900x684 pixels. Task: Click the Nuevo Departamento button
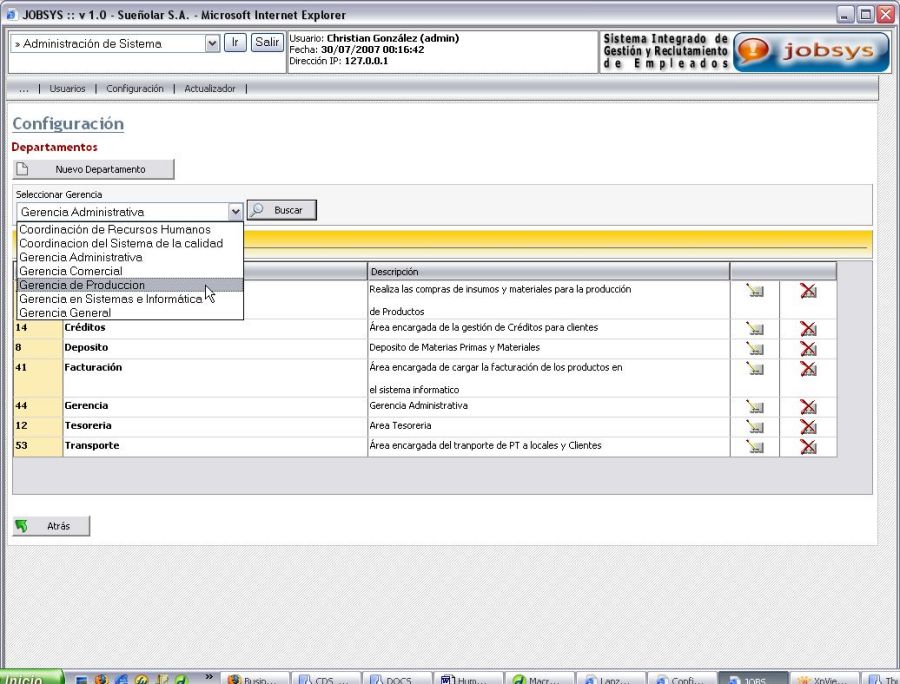(x=93, y=170)
